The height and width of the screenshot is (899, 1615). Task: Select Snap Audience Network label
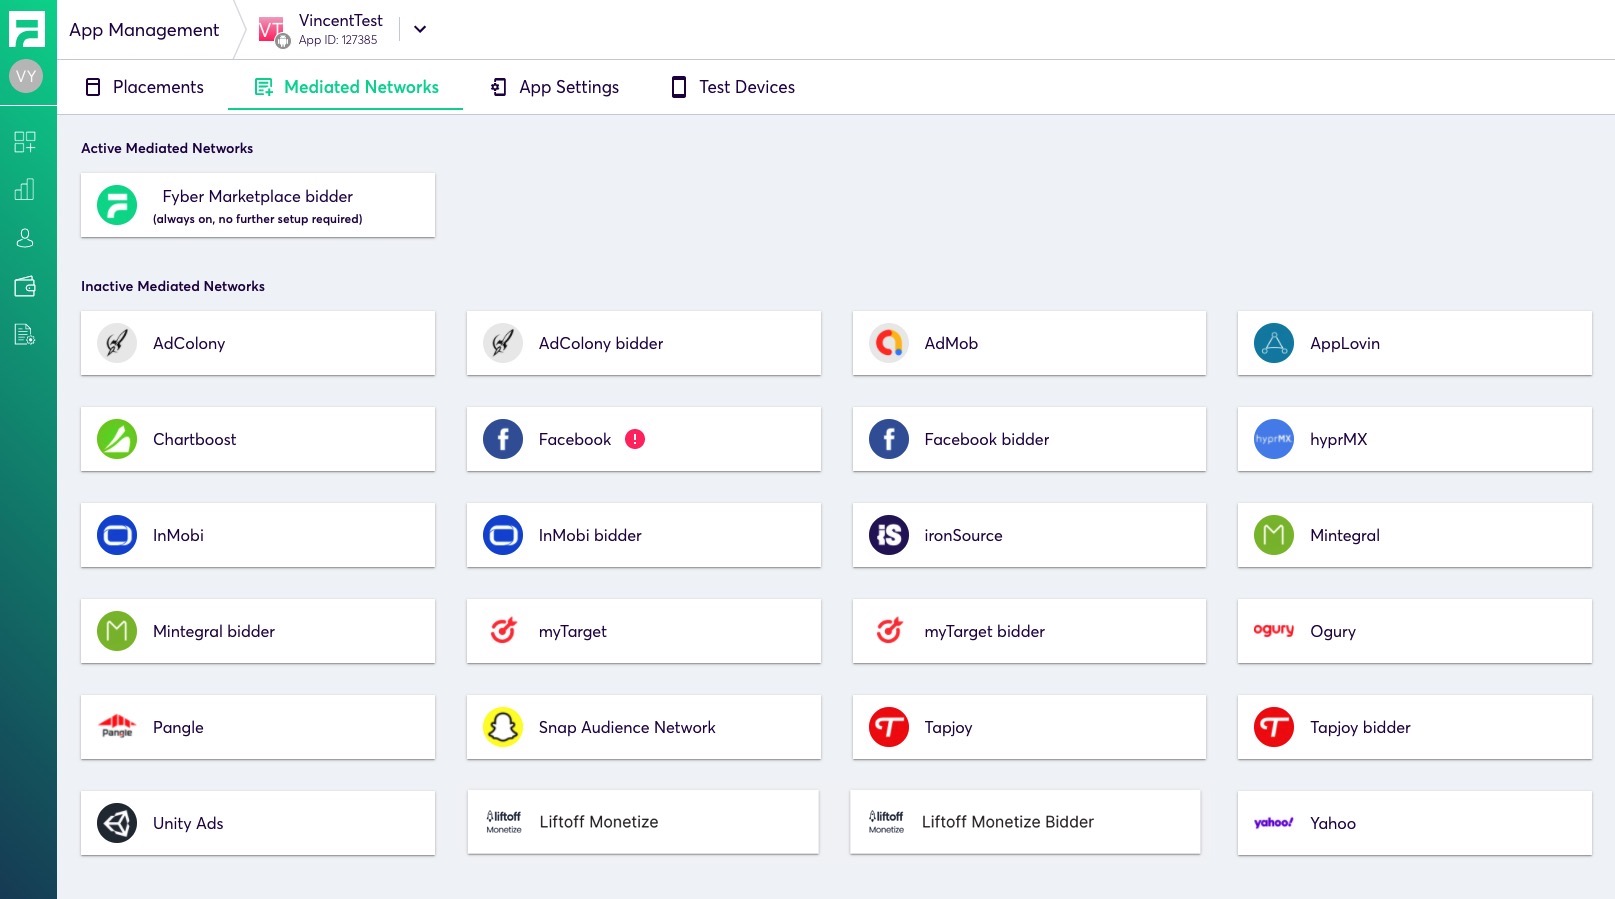point(627,727)
